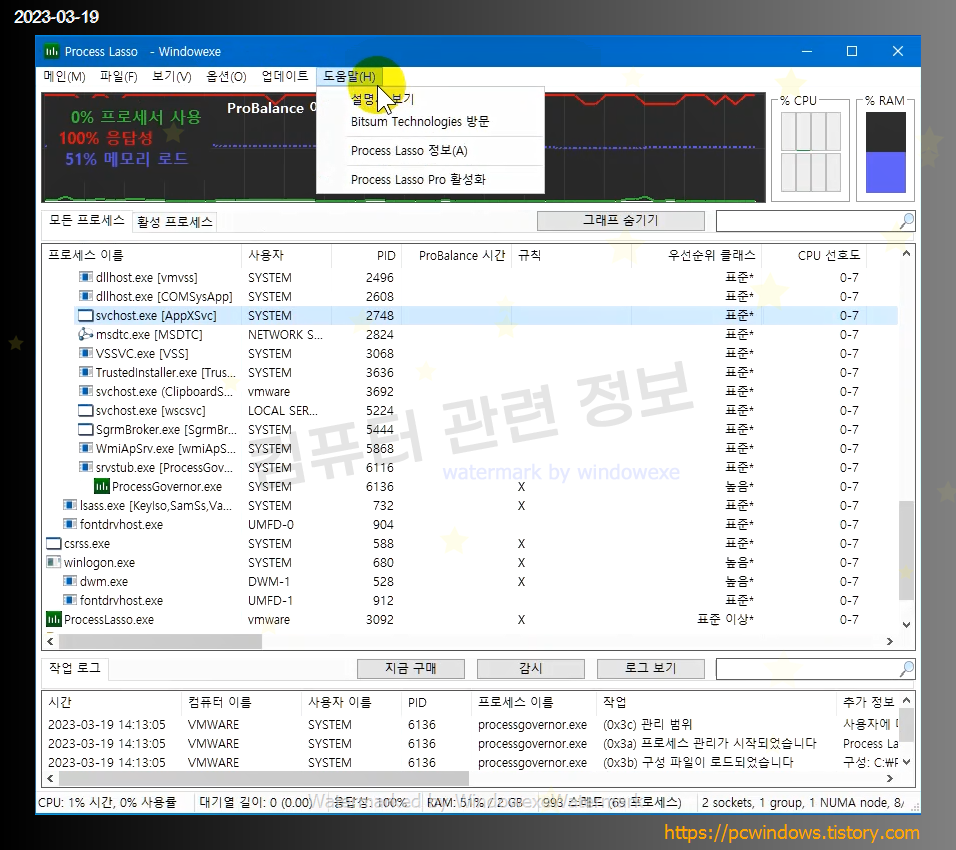Click the SgrmBroker.exe process icon
The width and height of the screenshot is (956, 850).
pos(85,429)
